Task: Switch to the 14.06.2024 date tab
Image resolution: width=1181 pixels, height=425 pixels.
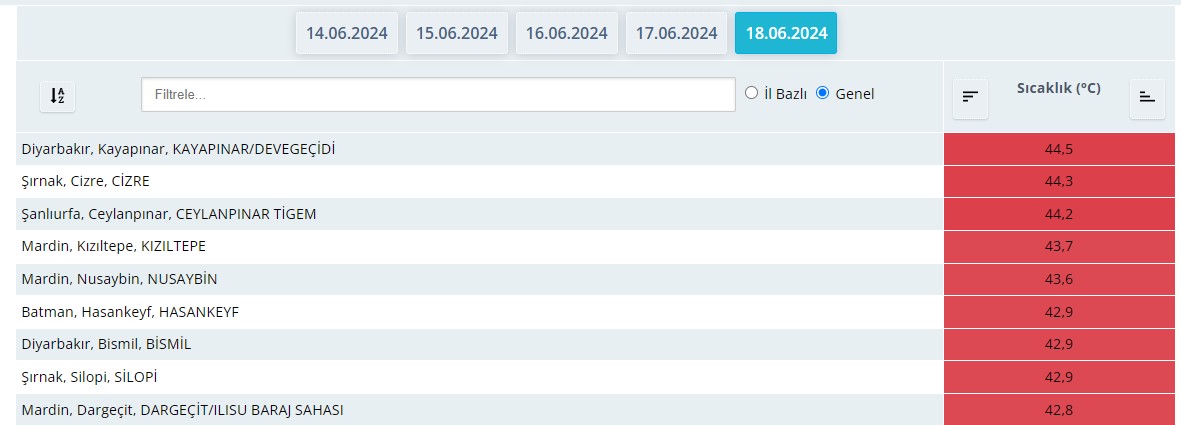Action: [x=347, y=33]
